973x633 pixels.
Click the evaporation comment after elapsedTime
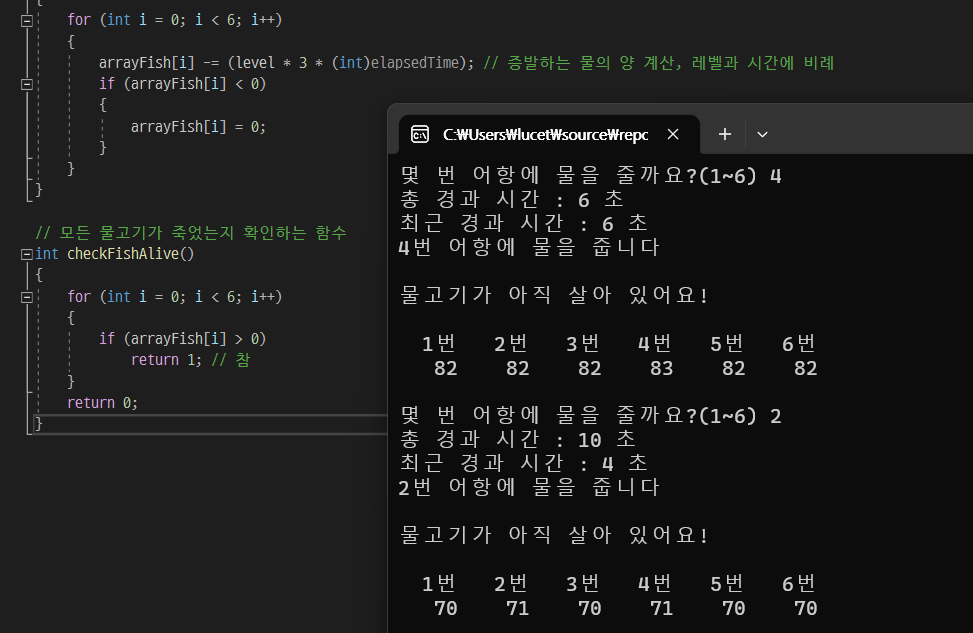(x=658, y=63)
